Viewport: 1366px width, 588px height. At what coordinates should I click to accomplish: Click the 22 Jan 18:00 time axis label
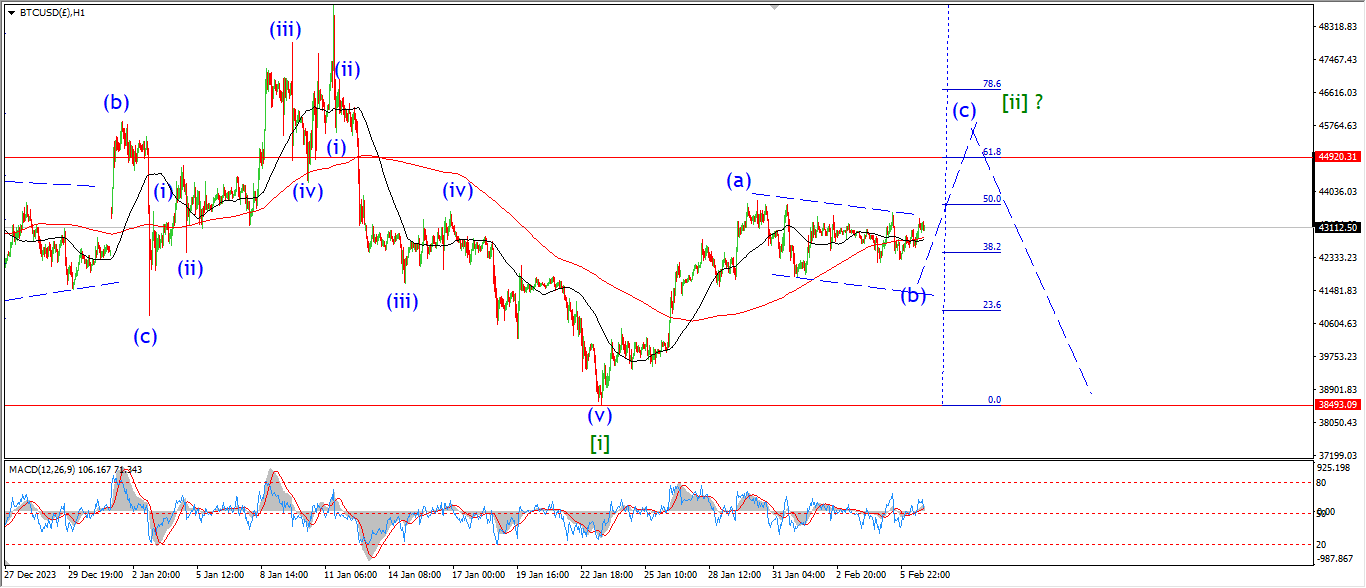(608, 575)
